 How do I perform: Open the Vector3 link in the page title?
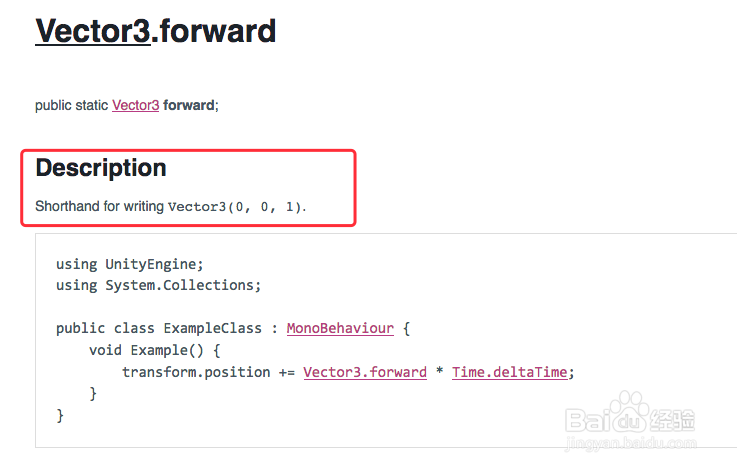(x=92, y=31)
